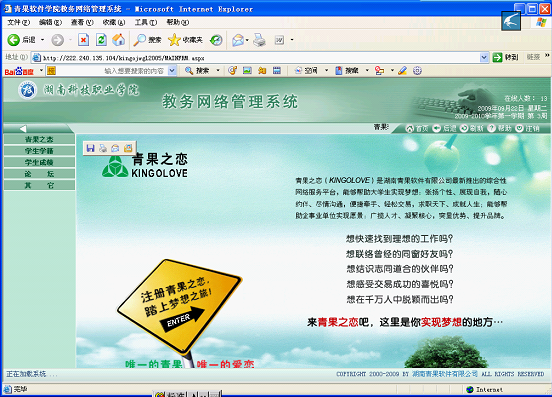Click the print icon on floating image toolbar
Viewport: 552px width, 397px height.
click(x=103, y=148)
